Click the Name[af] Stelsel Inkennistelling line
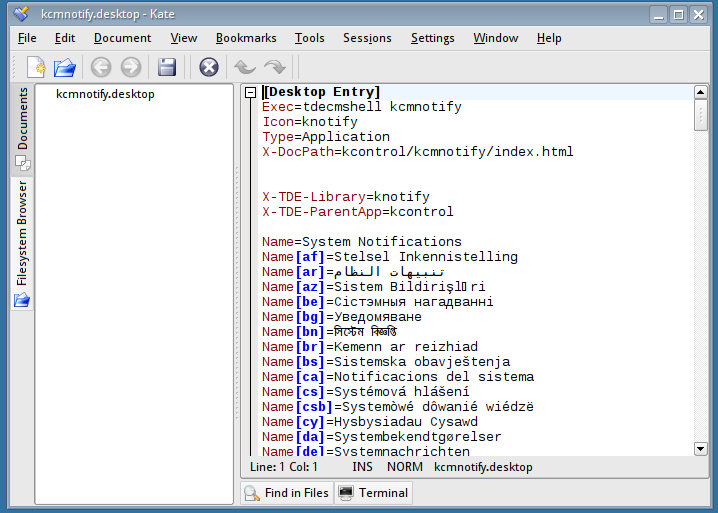The width and height of the screenshot is (718, 513). click(x=390, y=256)
